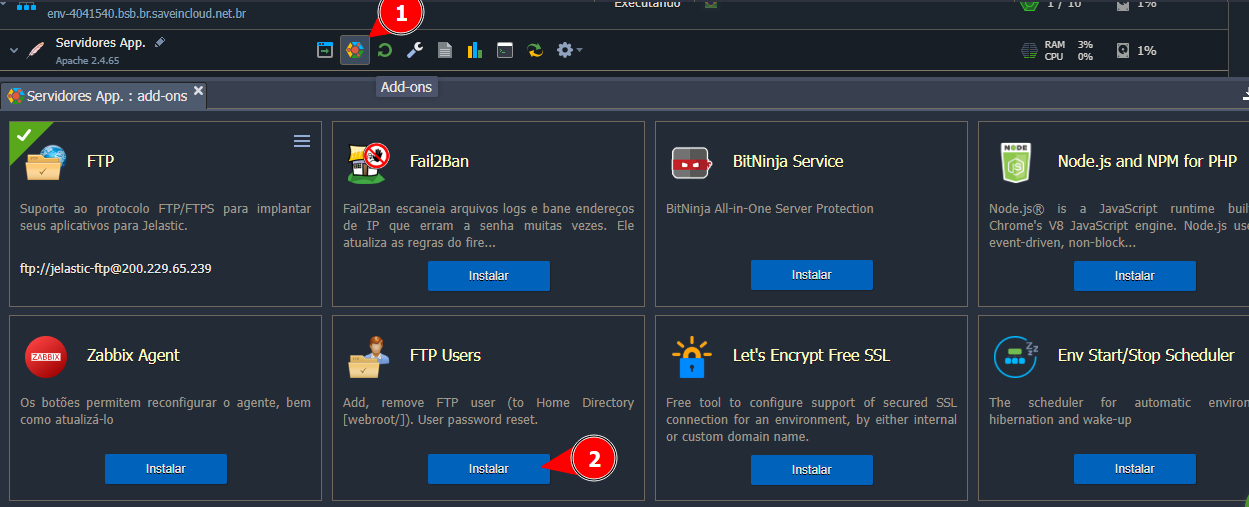
Task: Click the open in browser icon
Action: [325, 50]
